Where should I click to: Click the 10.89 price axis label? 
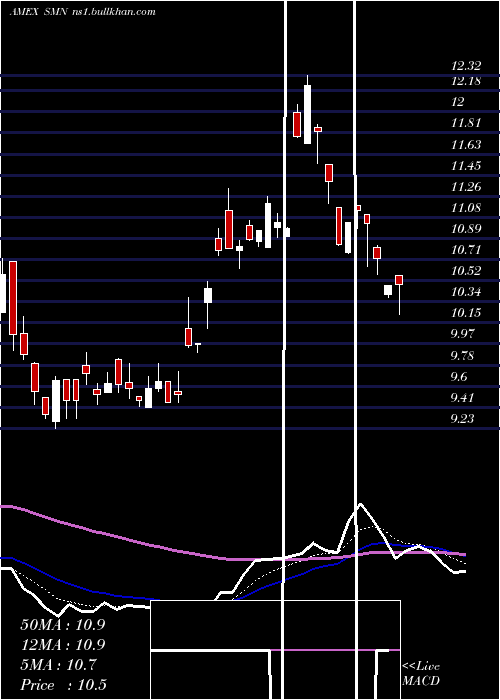click(466, 229)
